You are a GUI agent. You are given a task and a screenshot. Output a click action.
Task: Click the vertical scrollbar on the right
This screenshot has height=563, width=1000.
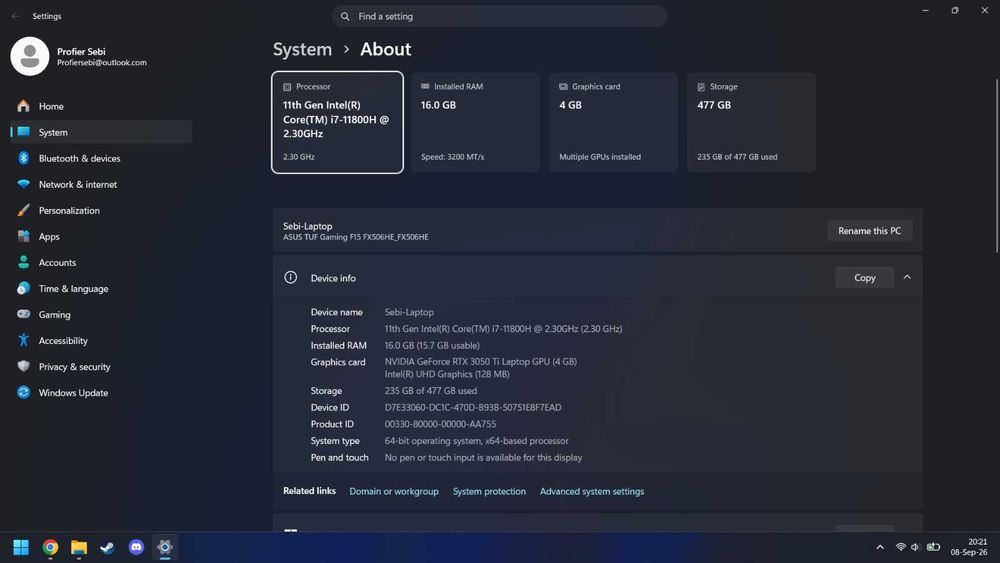[x=996, y=166]
